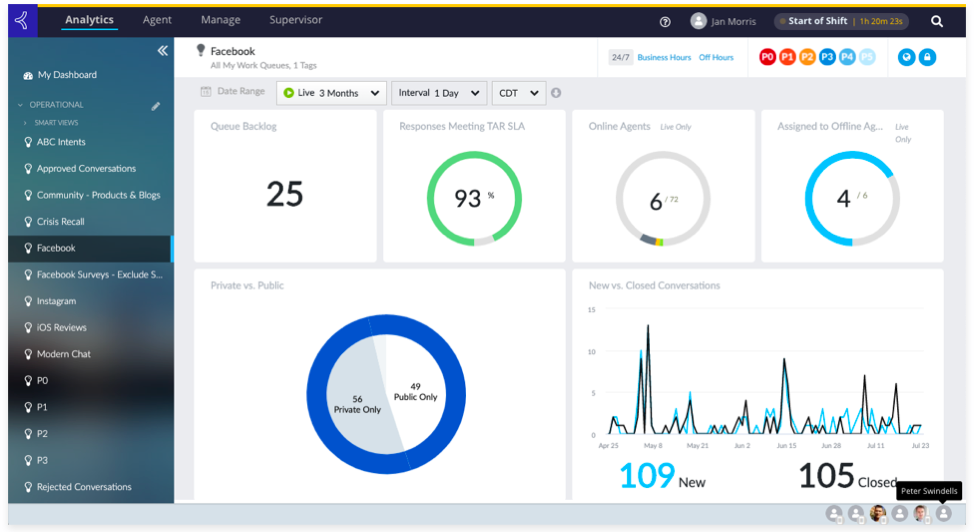Viewport: 974px width, 532px height.
Task: Click the Jan Morris user avatar
Action: 698,21
